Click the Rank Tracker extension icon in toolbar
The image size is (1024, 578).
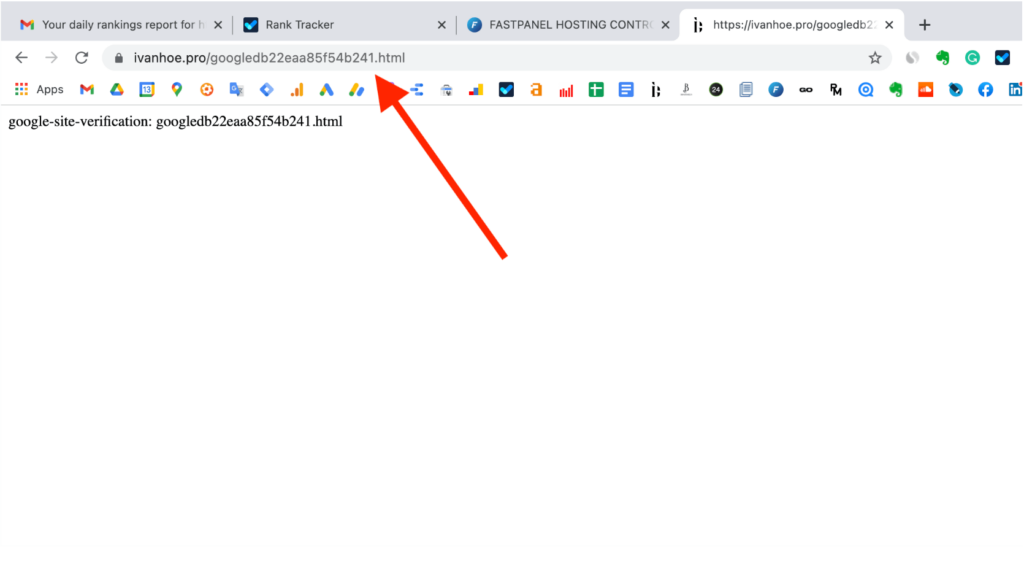tap(1002, 57)
